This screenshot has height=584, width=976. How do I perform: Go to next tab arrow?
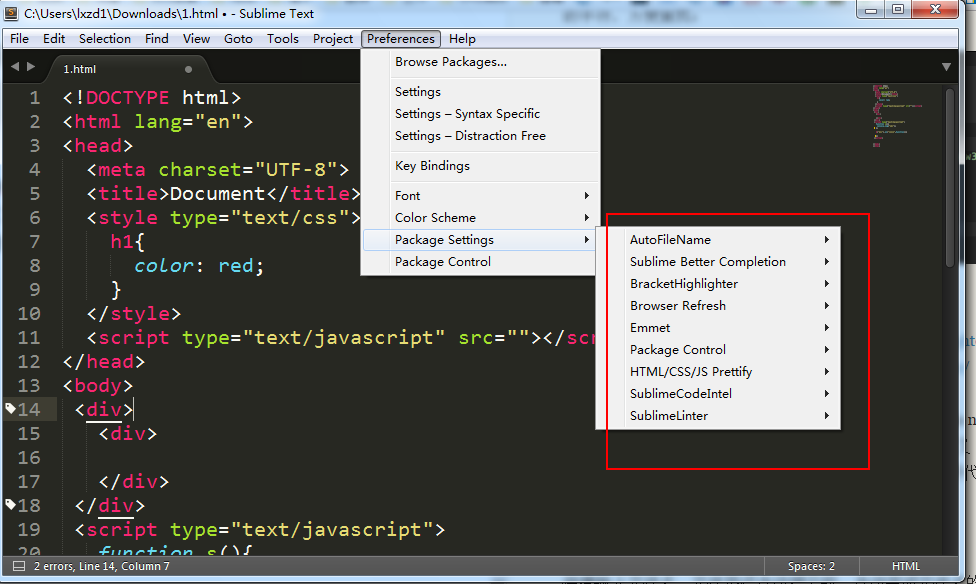point(31,67)
